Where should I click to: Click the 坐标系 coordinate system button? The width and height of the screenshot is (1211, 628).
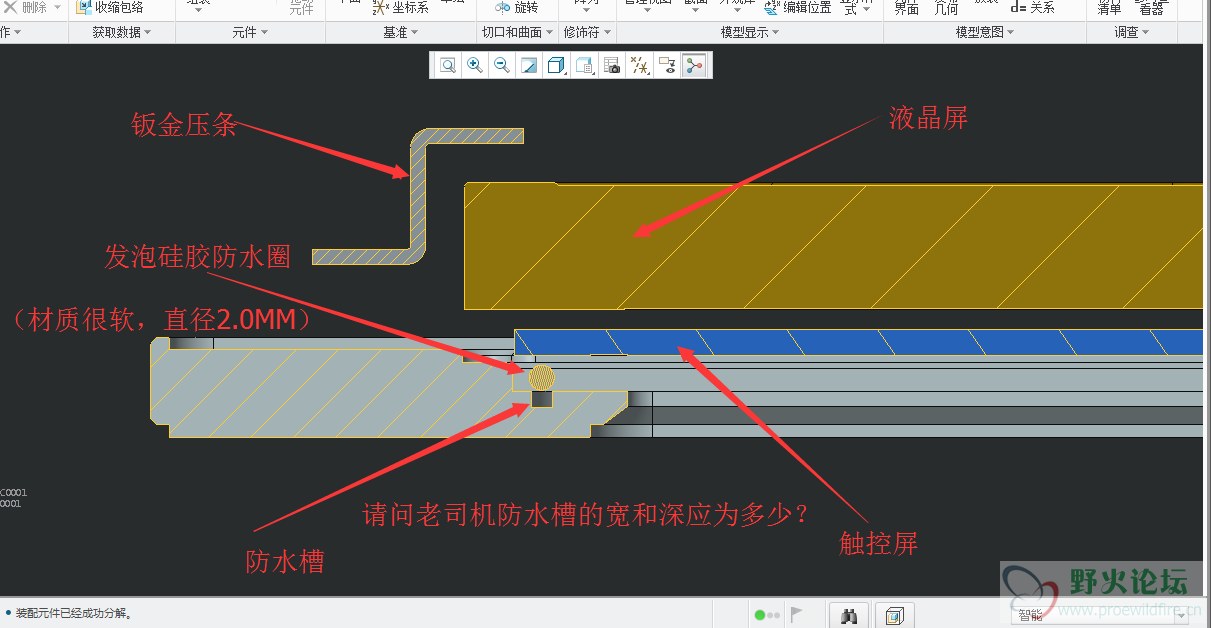pos(400,8)
